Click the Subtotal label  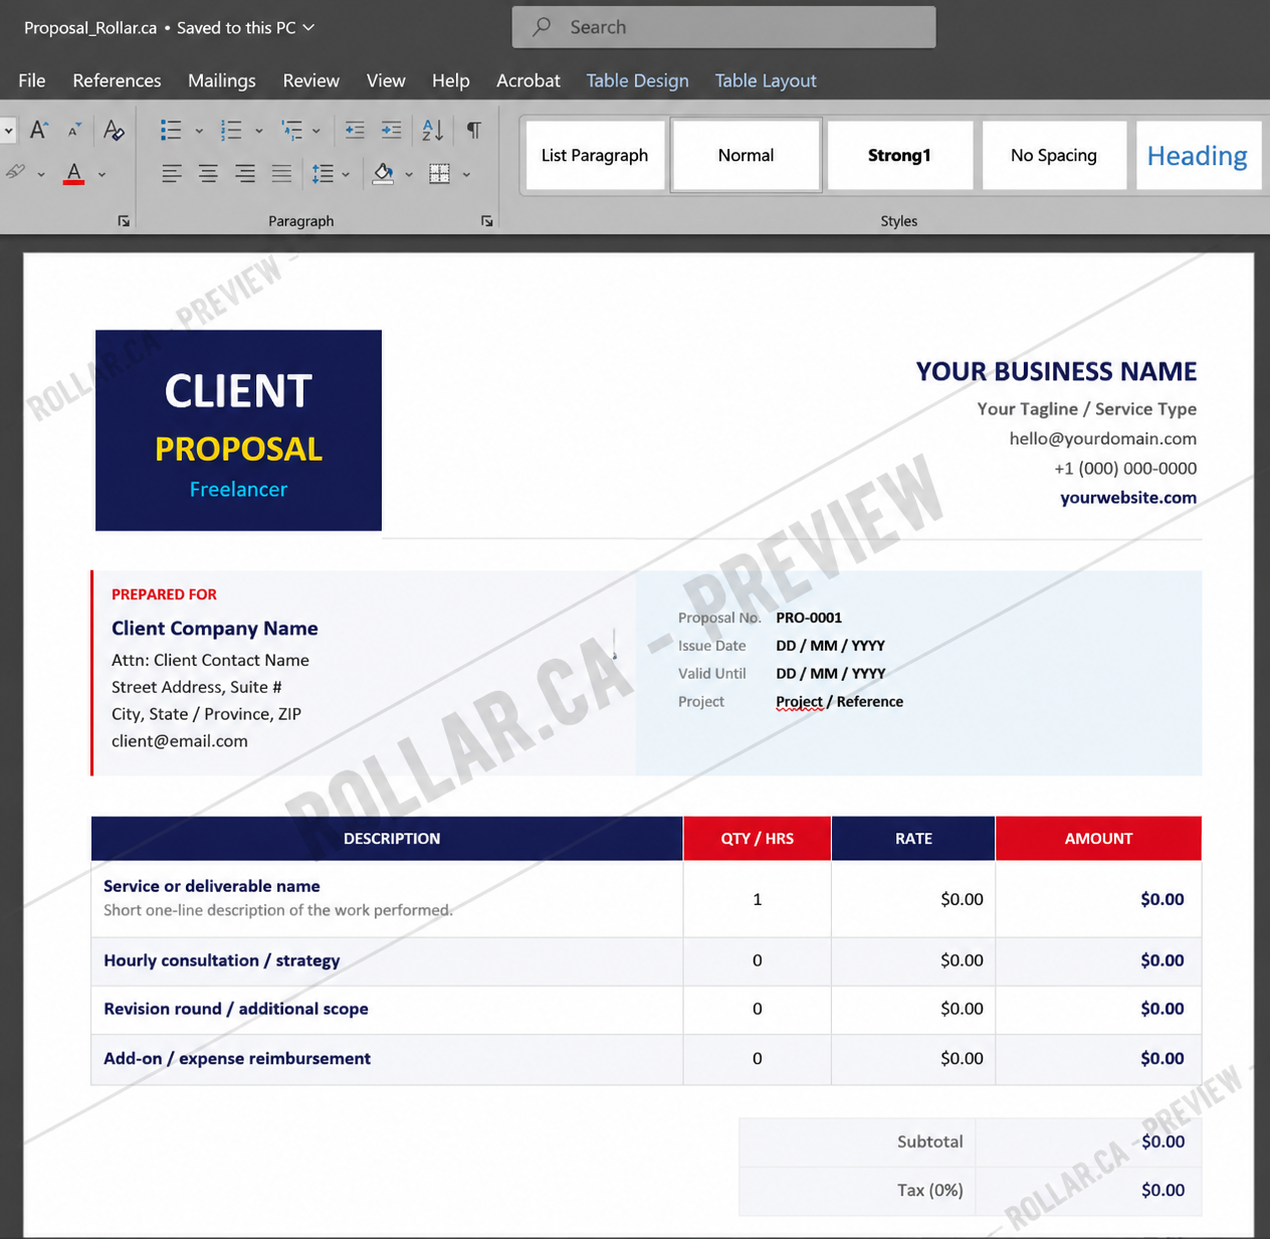(930, 1141)
